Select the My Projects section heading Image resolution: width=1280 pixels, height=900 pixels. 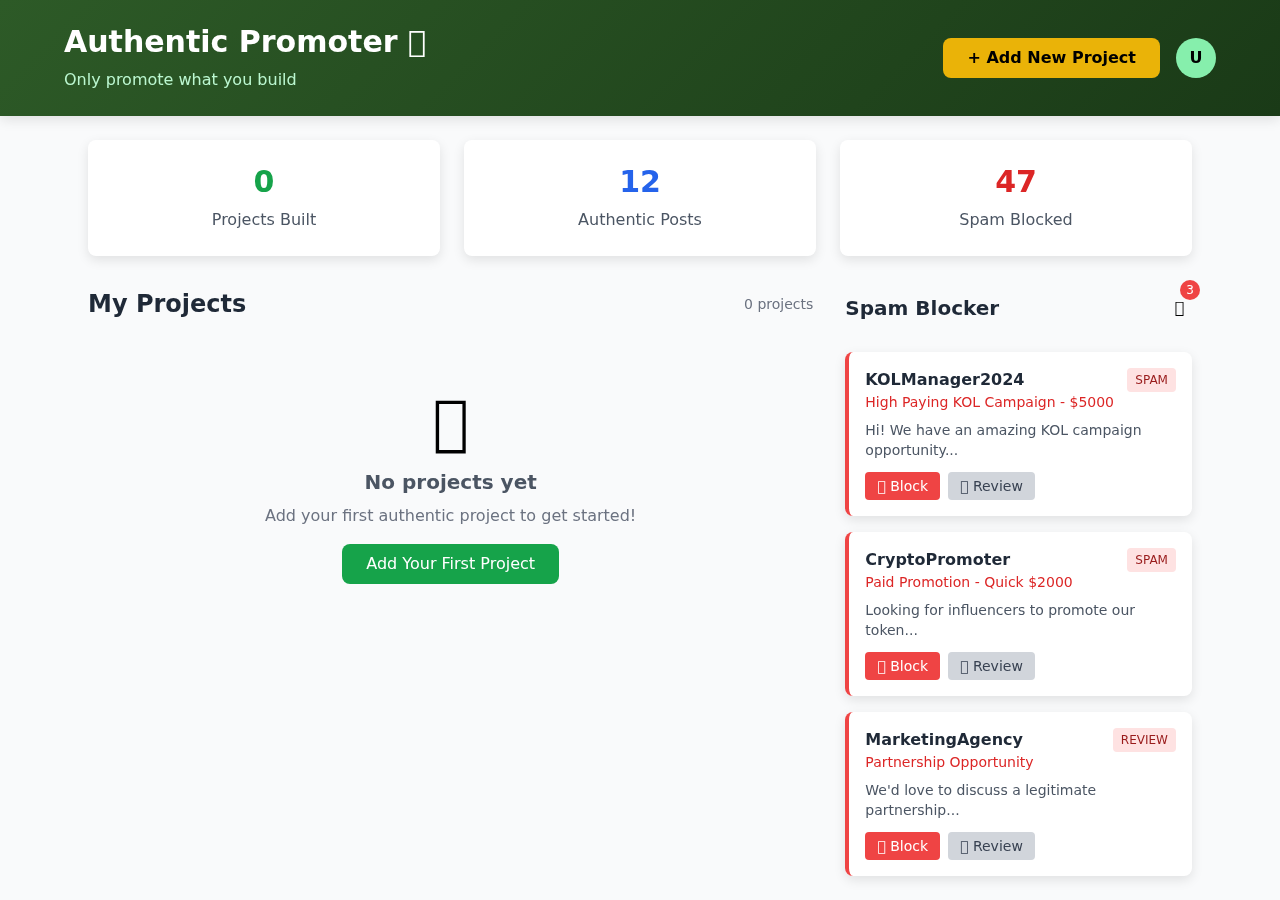(166, 303)
